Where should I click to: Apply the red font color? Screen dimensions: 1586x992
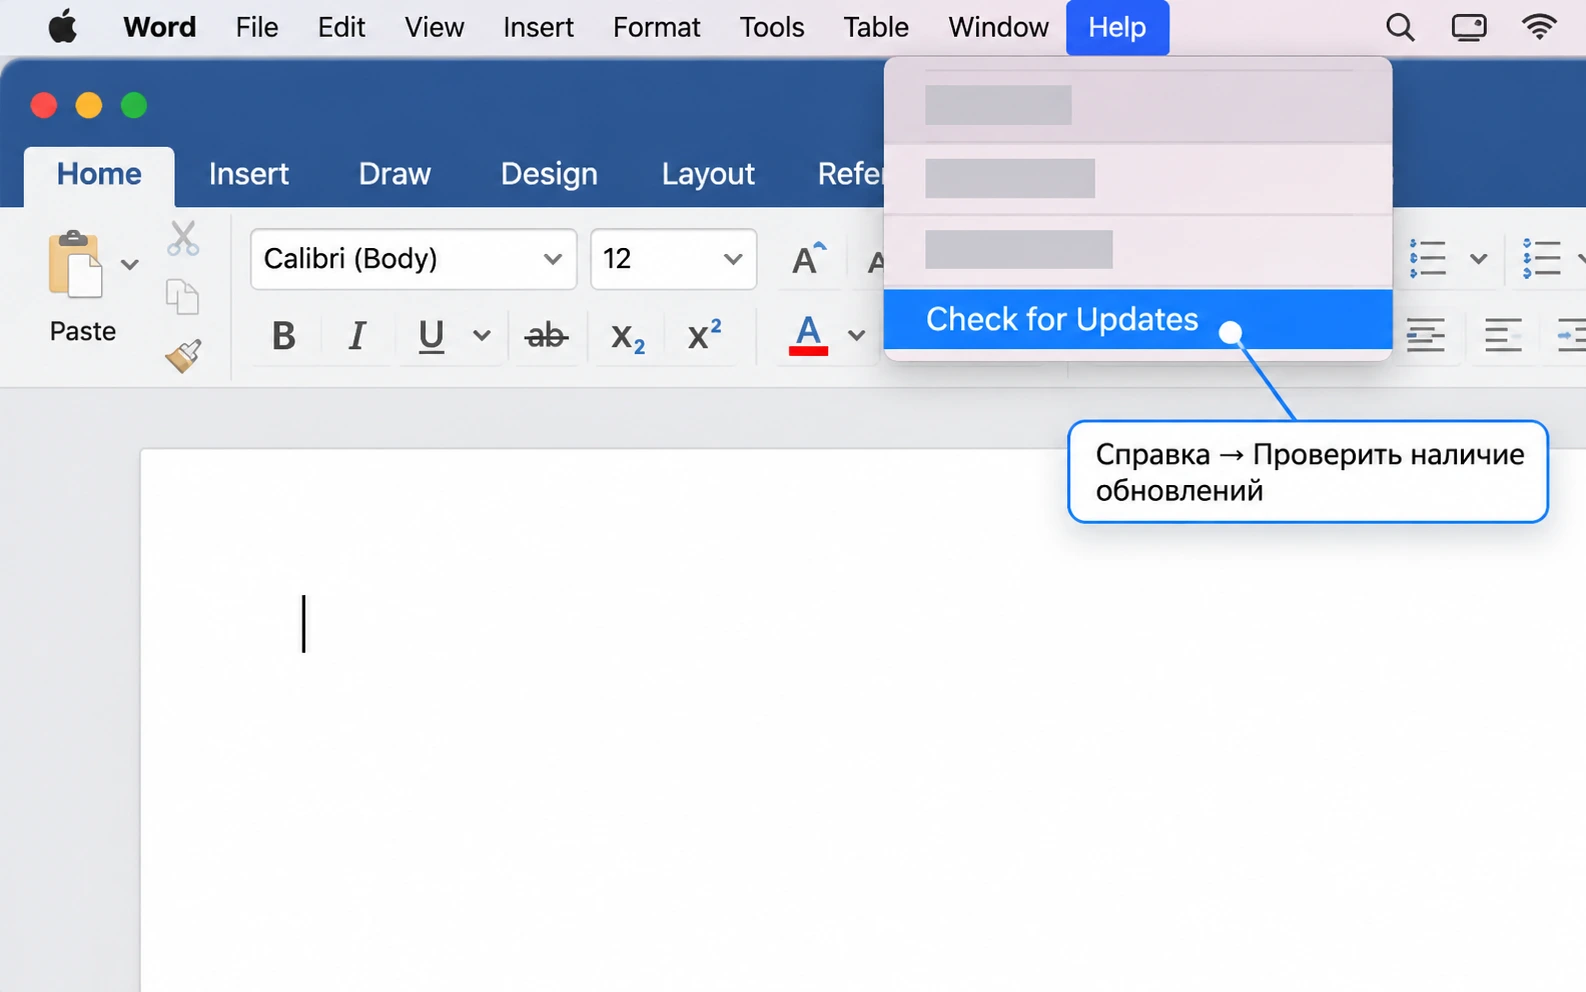(808, 335)
